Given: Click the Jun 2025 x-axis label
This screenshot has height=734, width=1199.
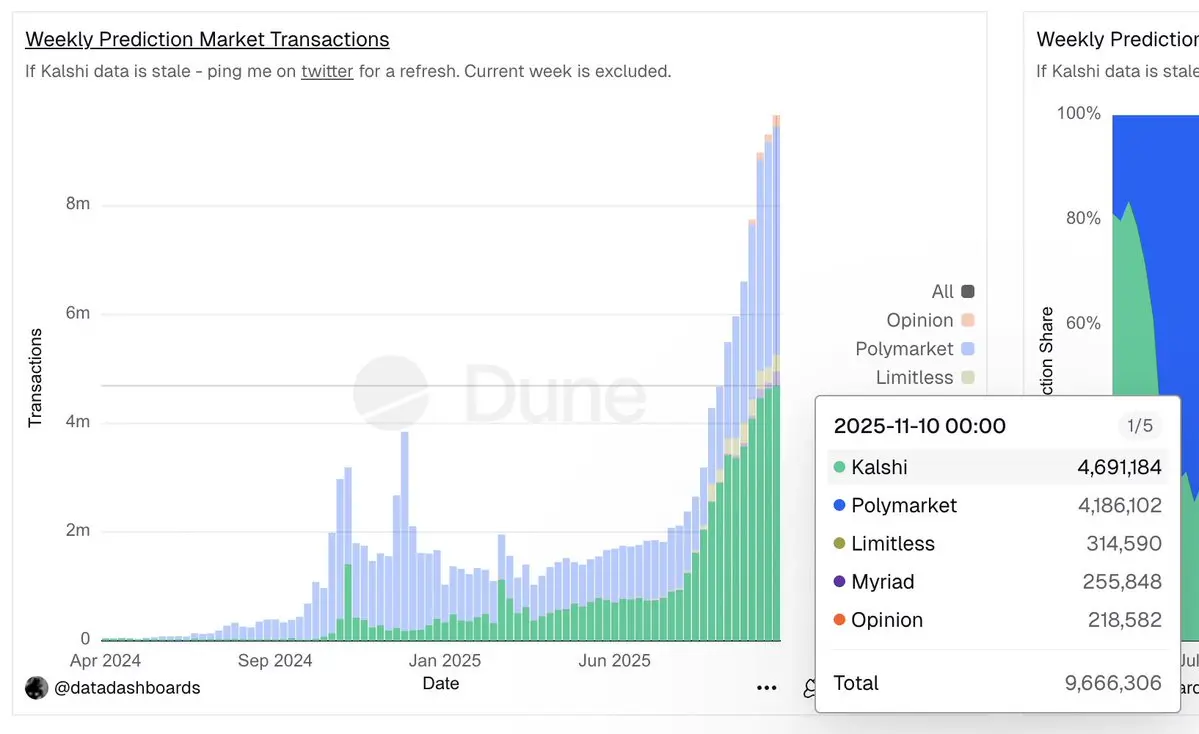Looking at the screenshot, I should 615,661.
